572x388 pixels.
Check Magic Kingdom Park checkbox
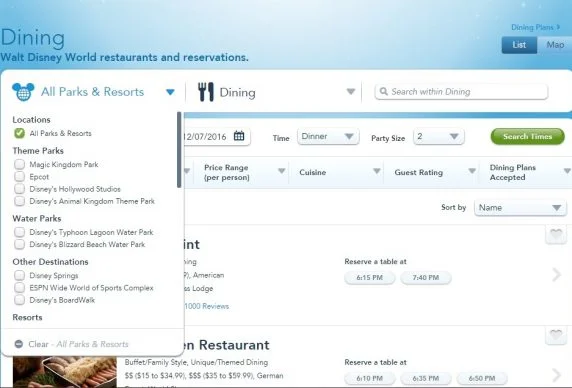click(20, 164)
